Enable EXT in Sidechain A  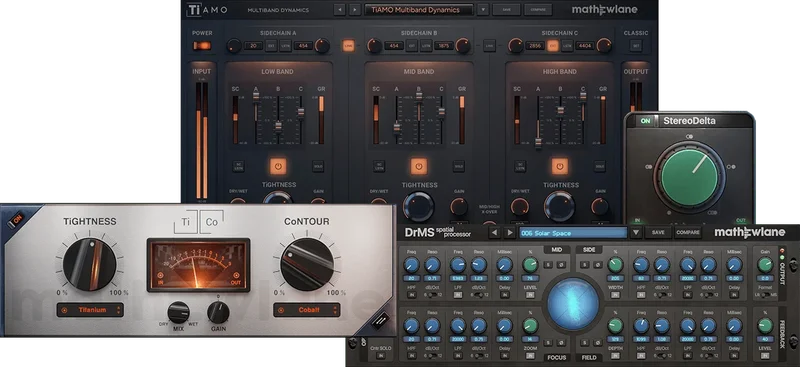271,46
